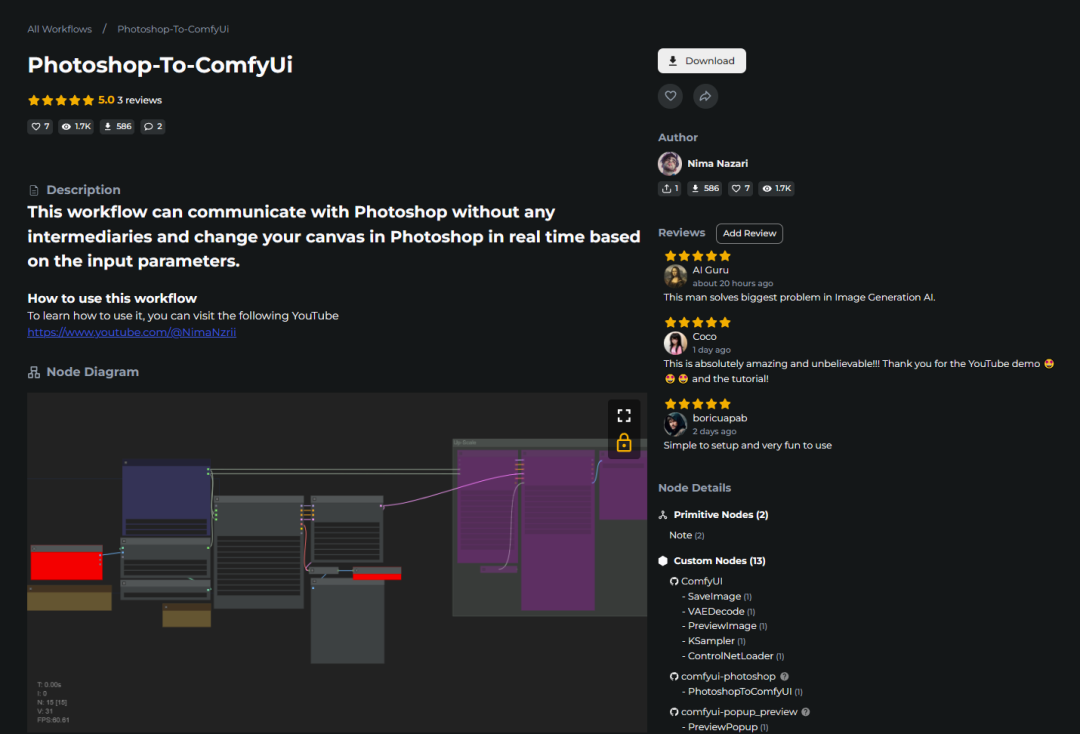The image size is (1080, 734).
Task: Toggle the diagram lock icon
Action: (x=624, y=442)
